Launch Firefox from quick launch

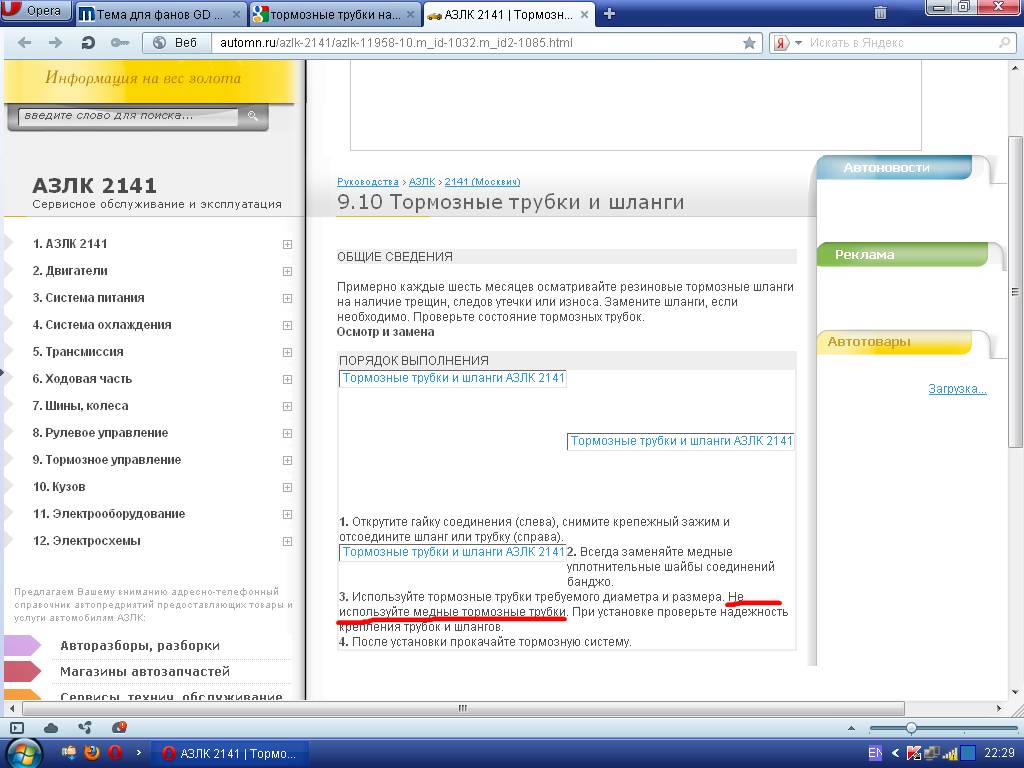pos(92,753)
